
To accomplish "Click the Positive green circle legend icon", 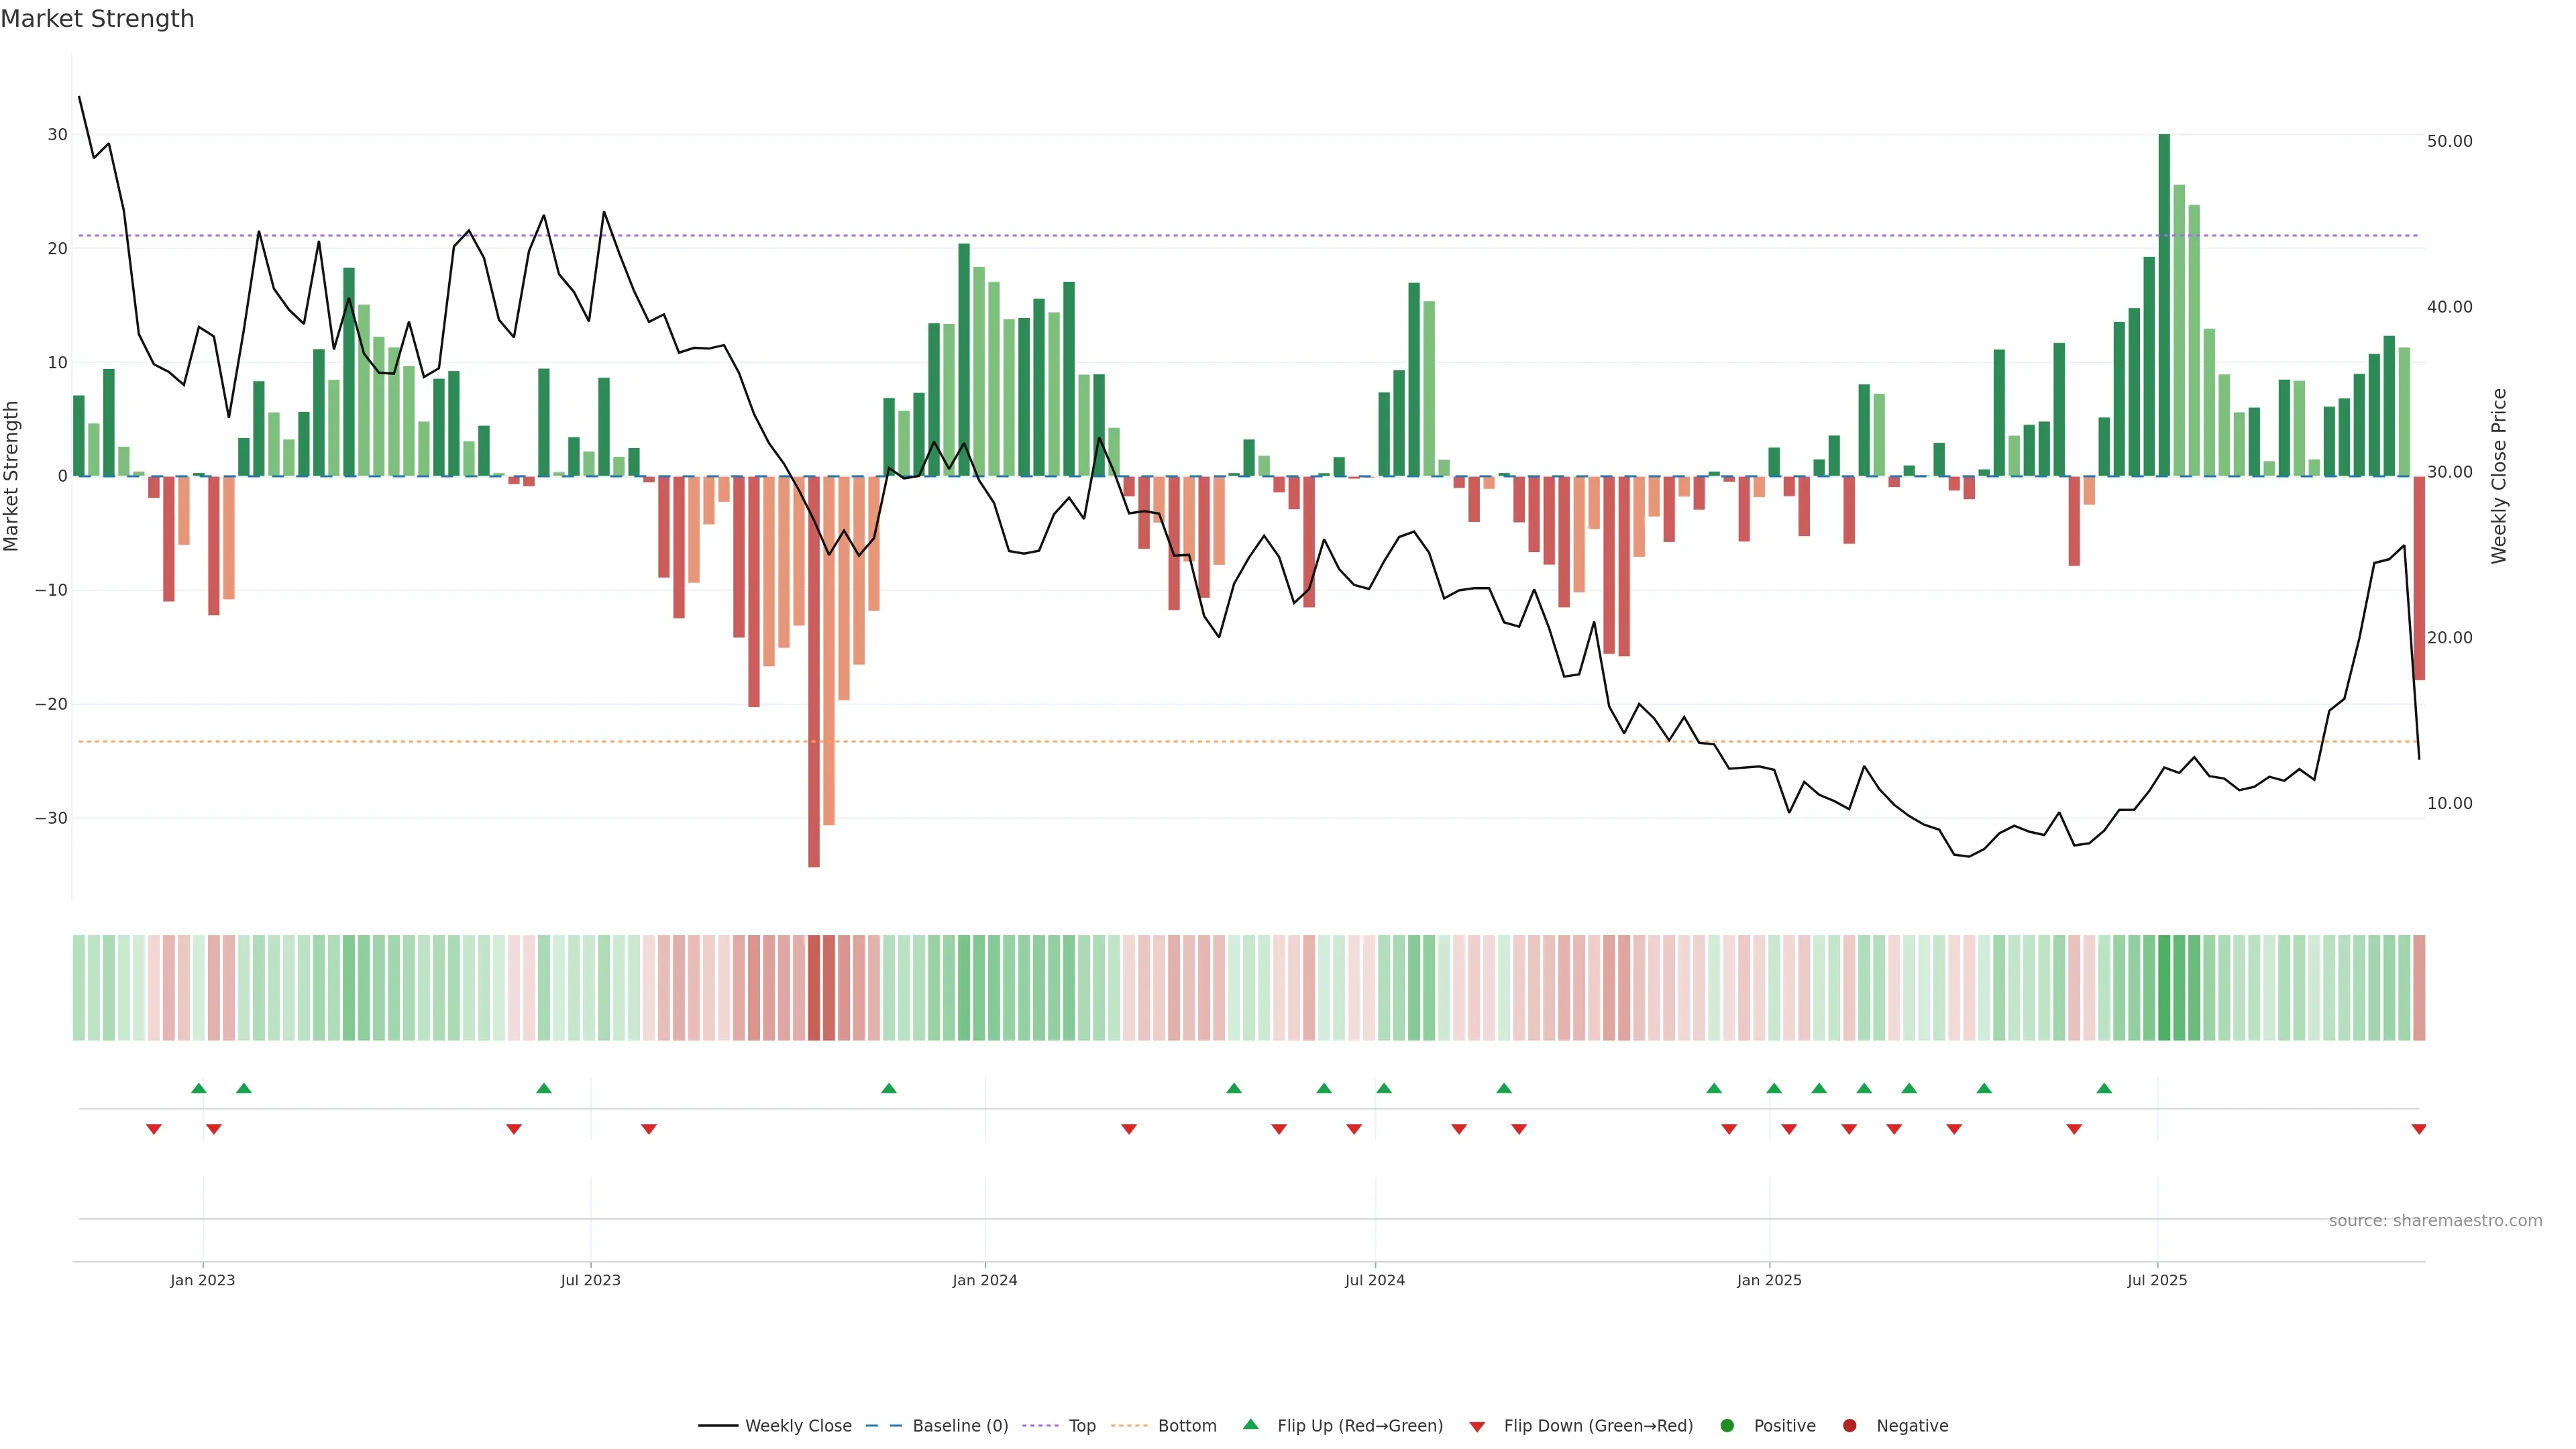I will pos(1727,1426).
